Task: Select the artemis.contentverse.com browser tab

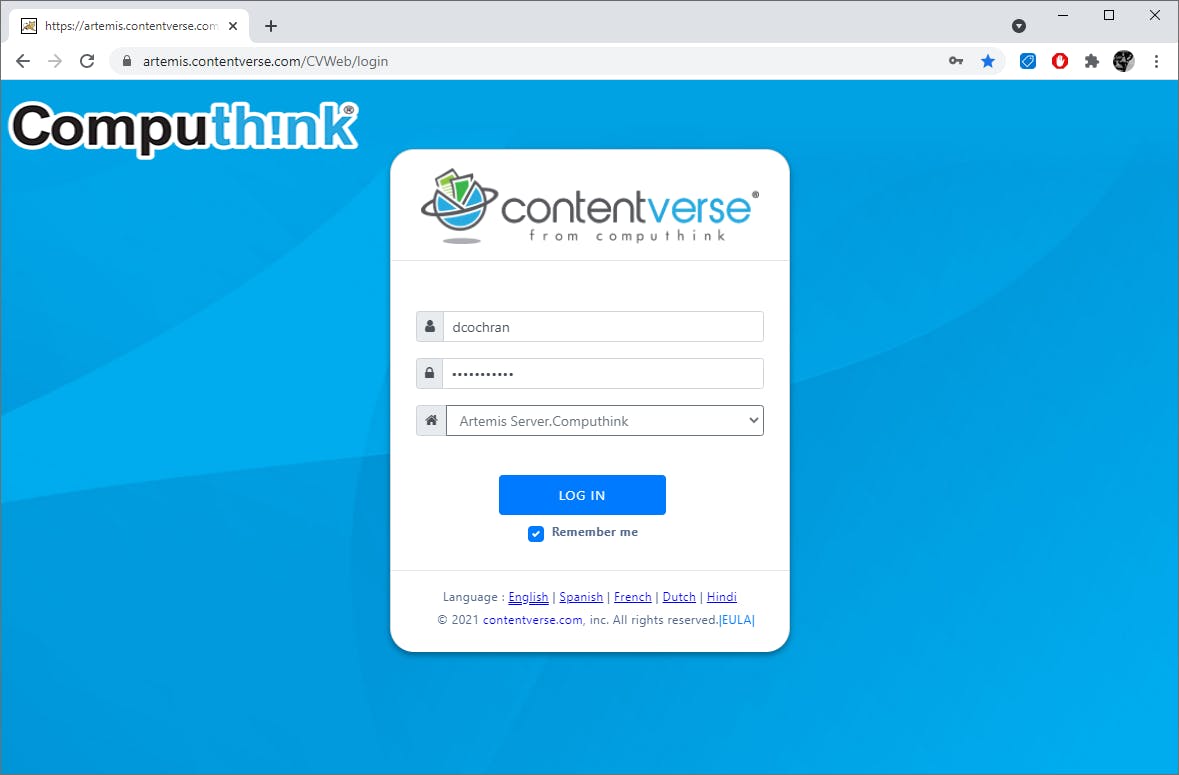Action: pyautogui.click(x=129, y=26)
